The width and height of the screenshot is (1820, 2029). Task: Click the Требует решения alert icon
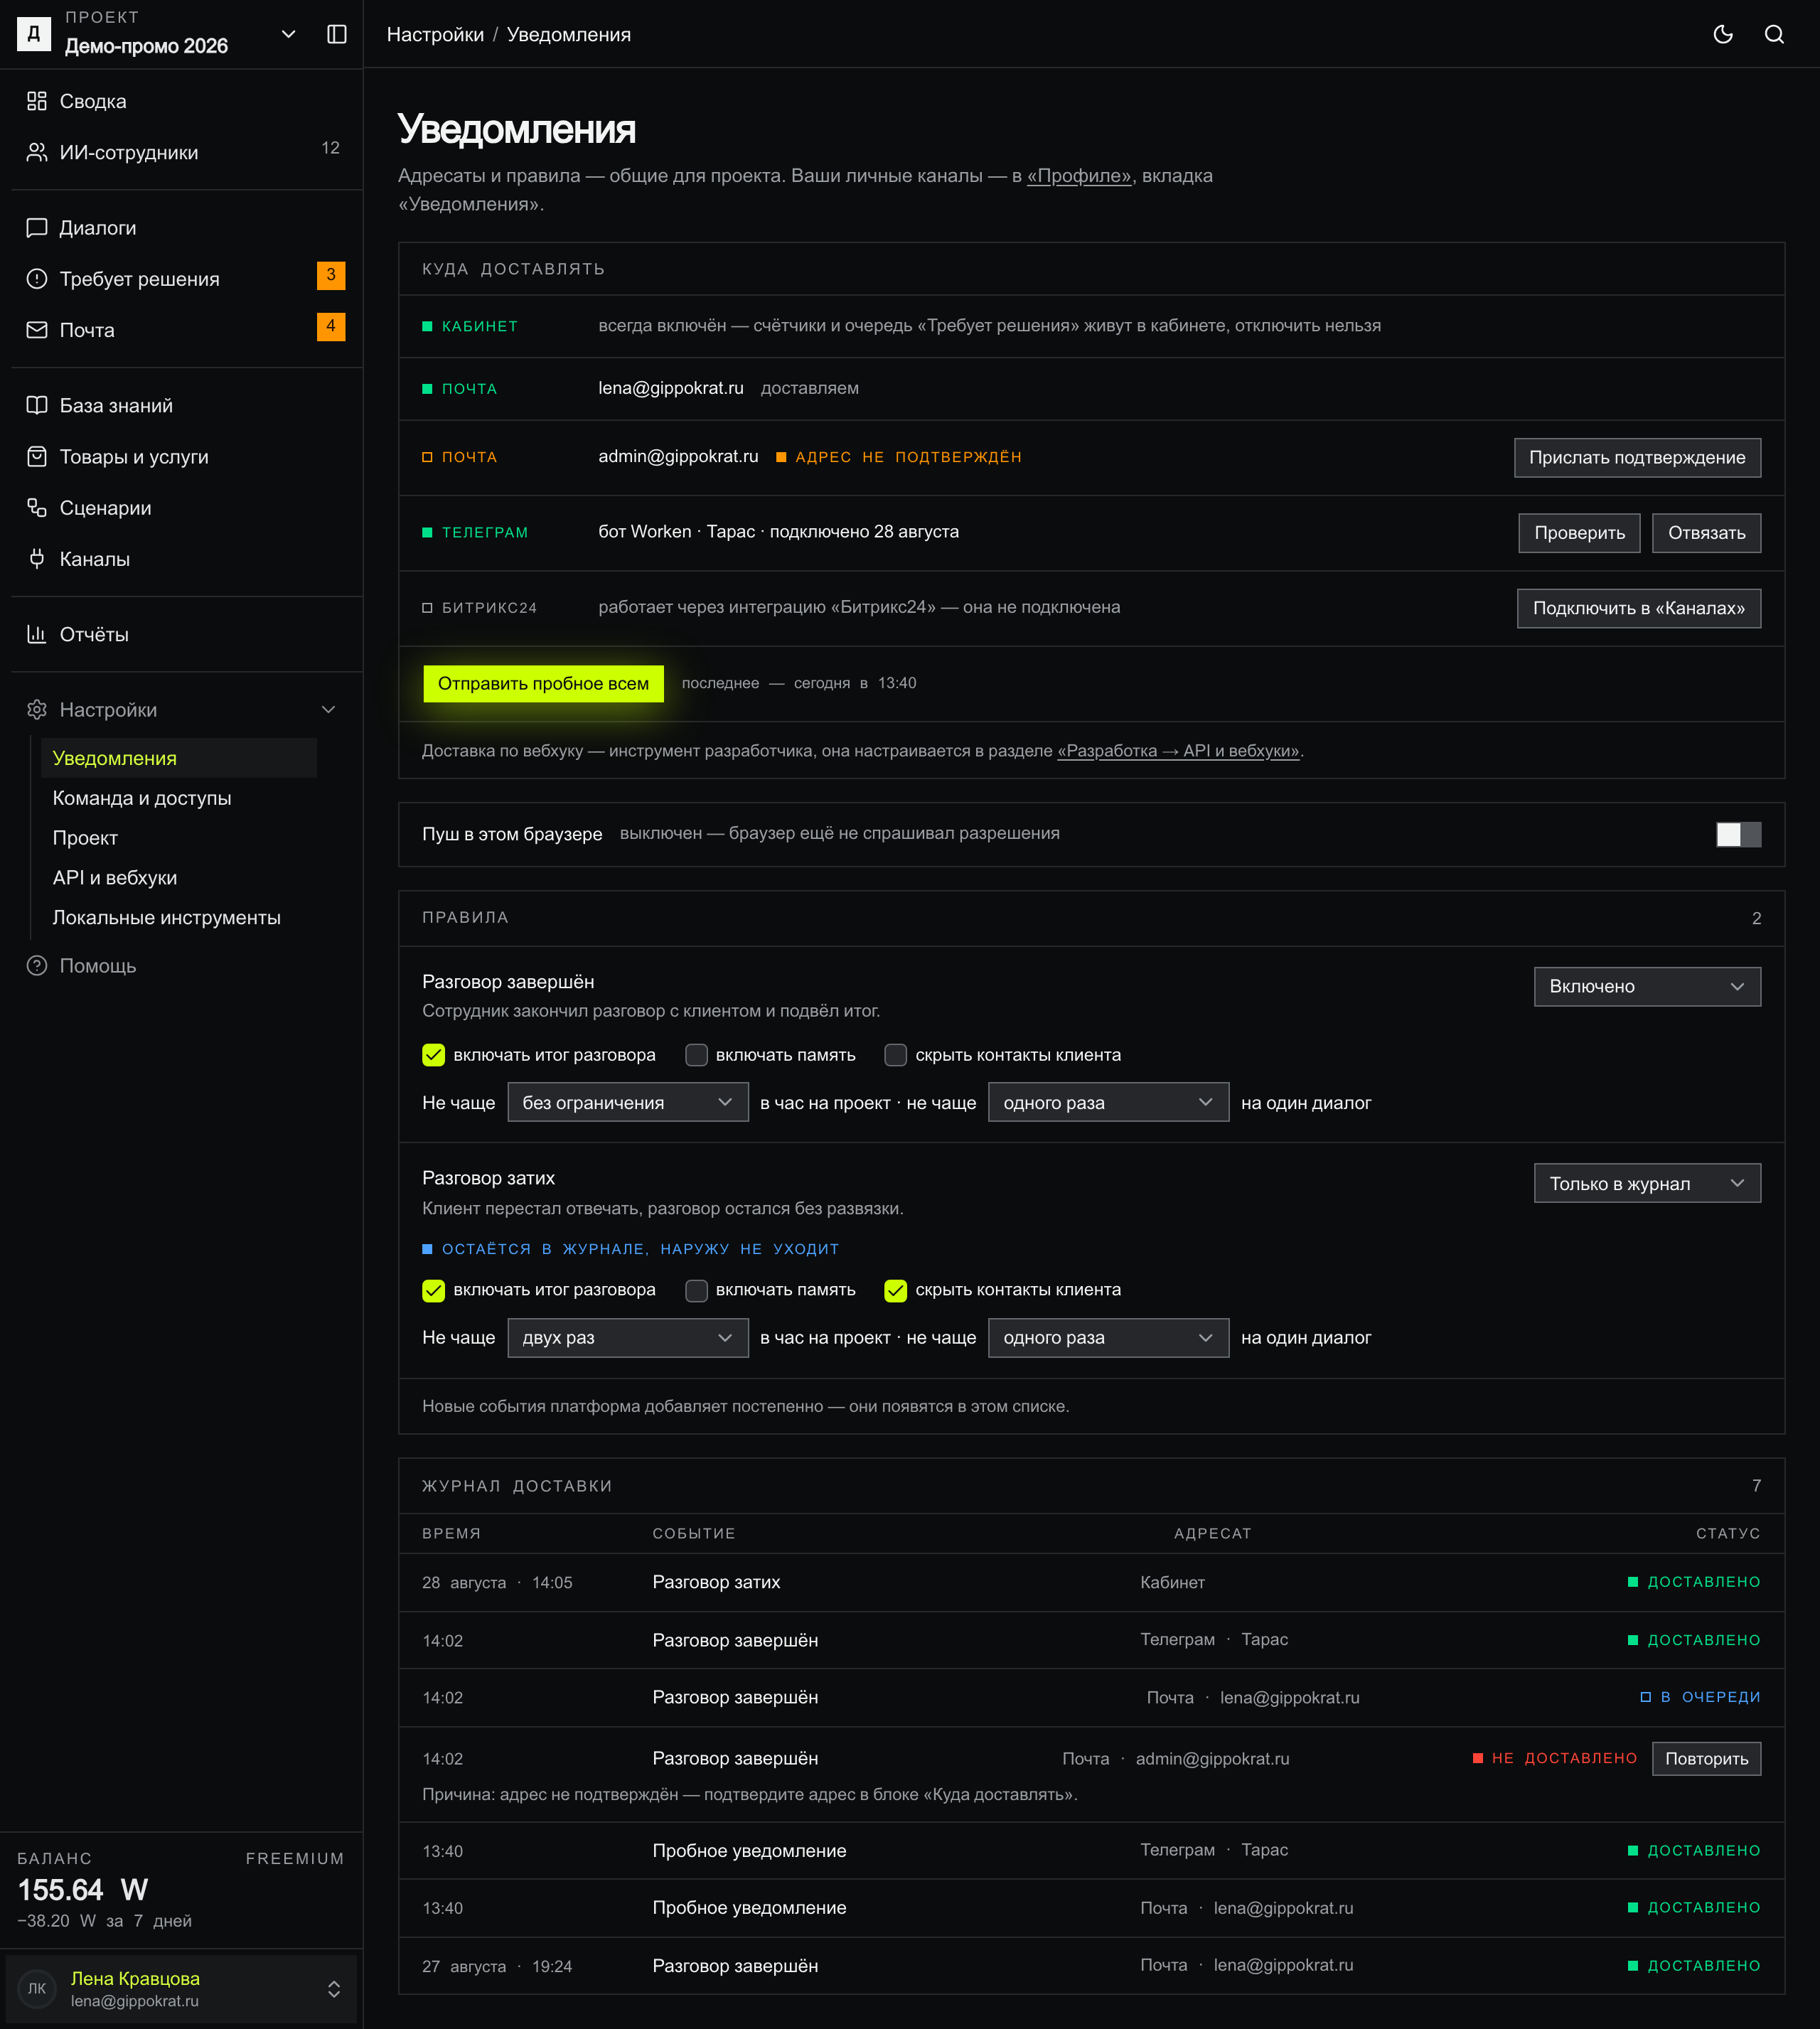37,279
